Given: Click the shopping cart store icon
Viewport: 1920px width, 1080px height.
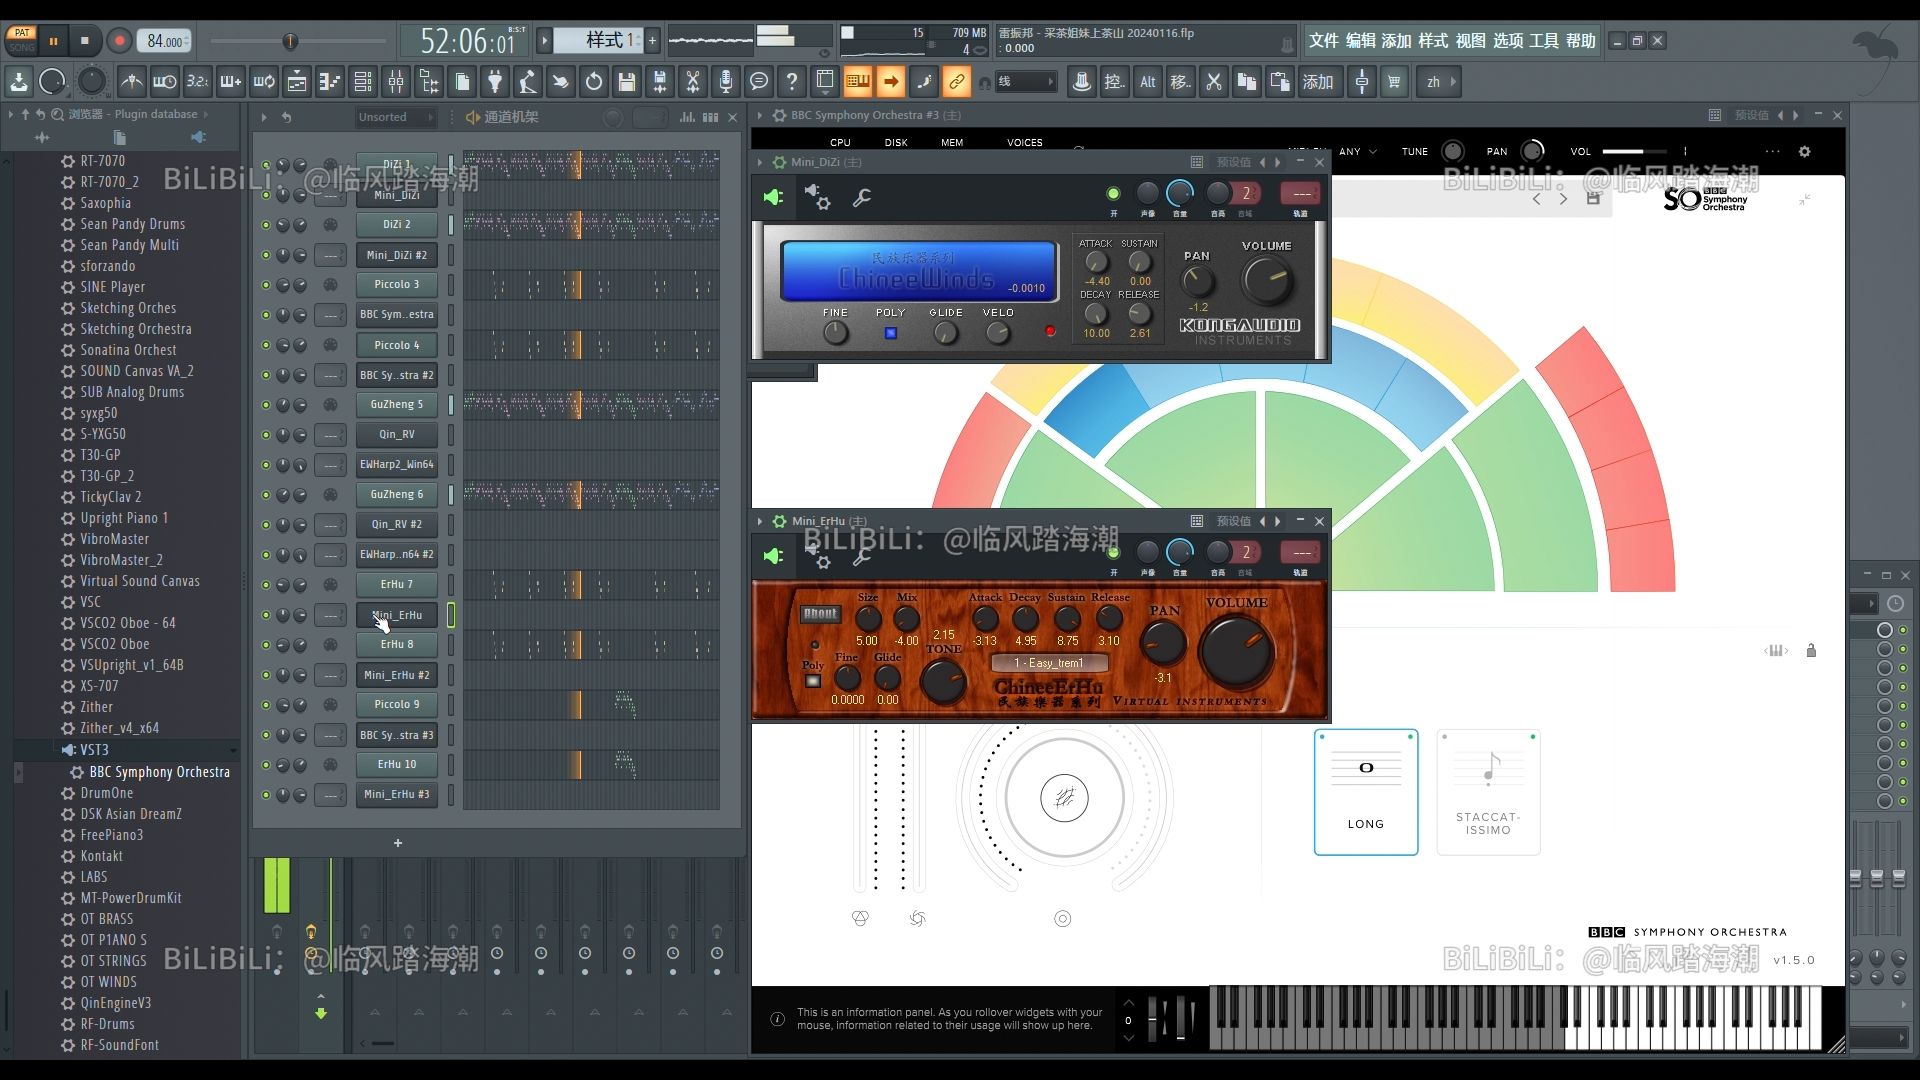Looking at the screenshot, I should click(x=1394, y=82).
